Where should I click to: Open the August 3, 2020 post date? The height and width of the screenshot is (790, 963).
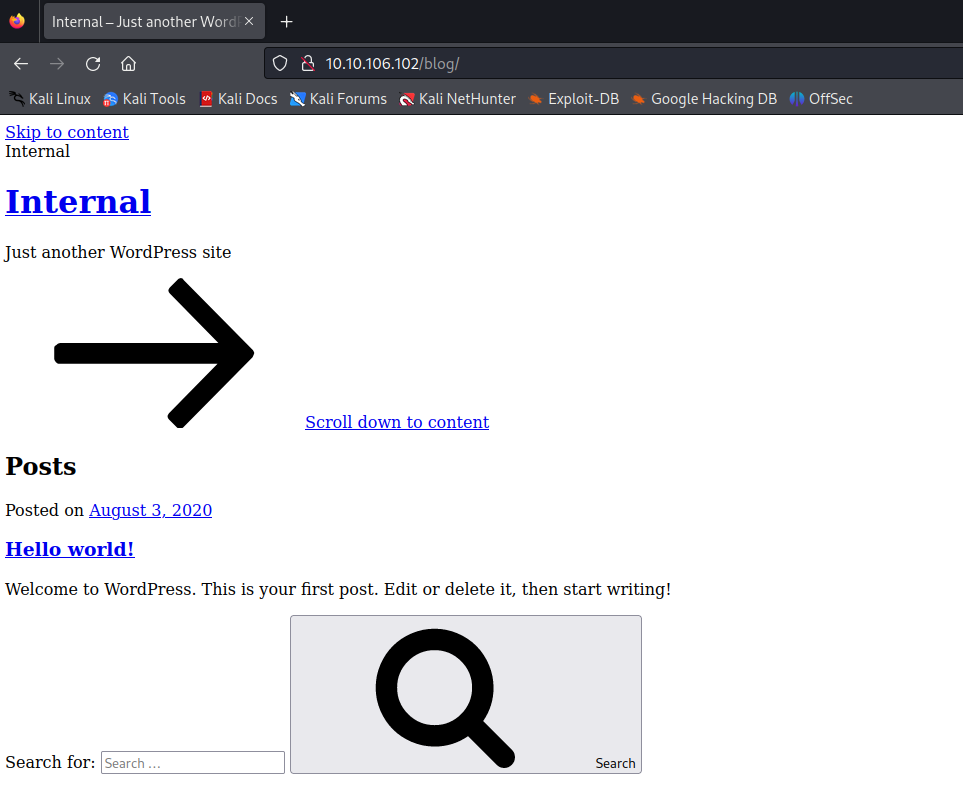150,510
